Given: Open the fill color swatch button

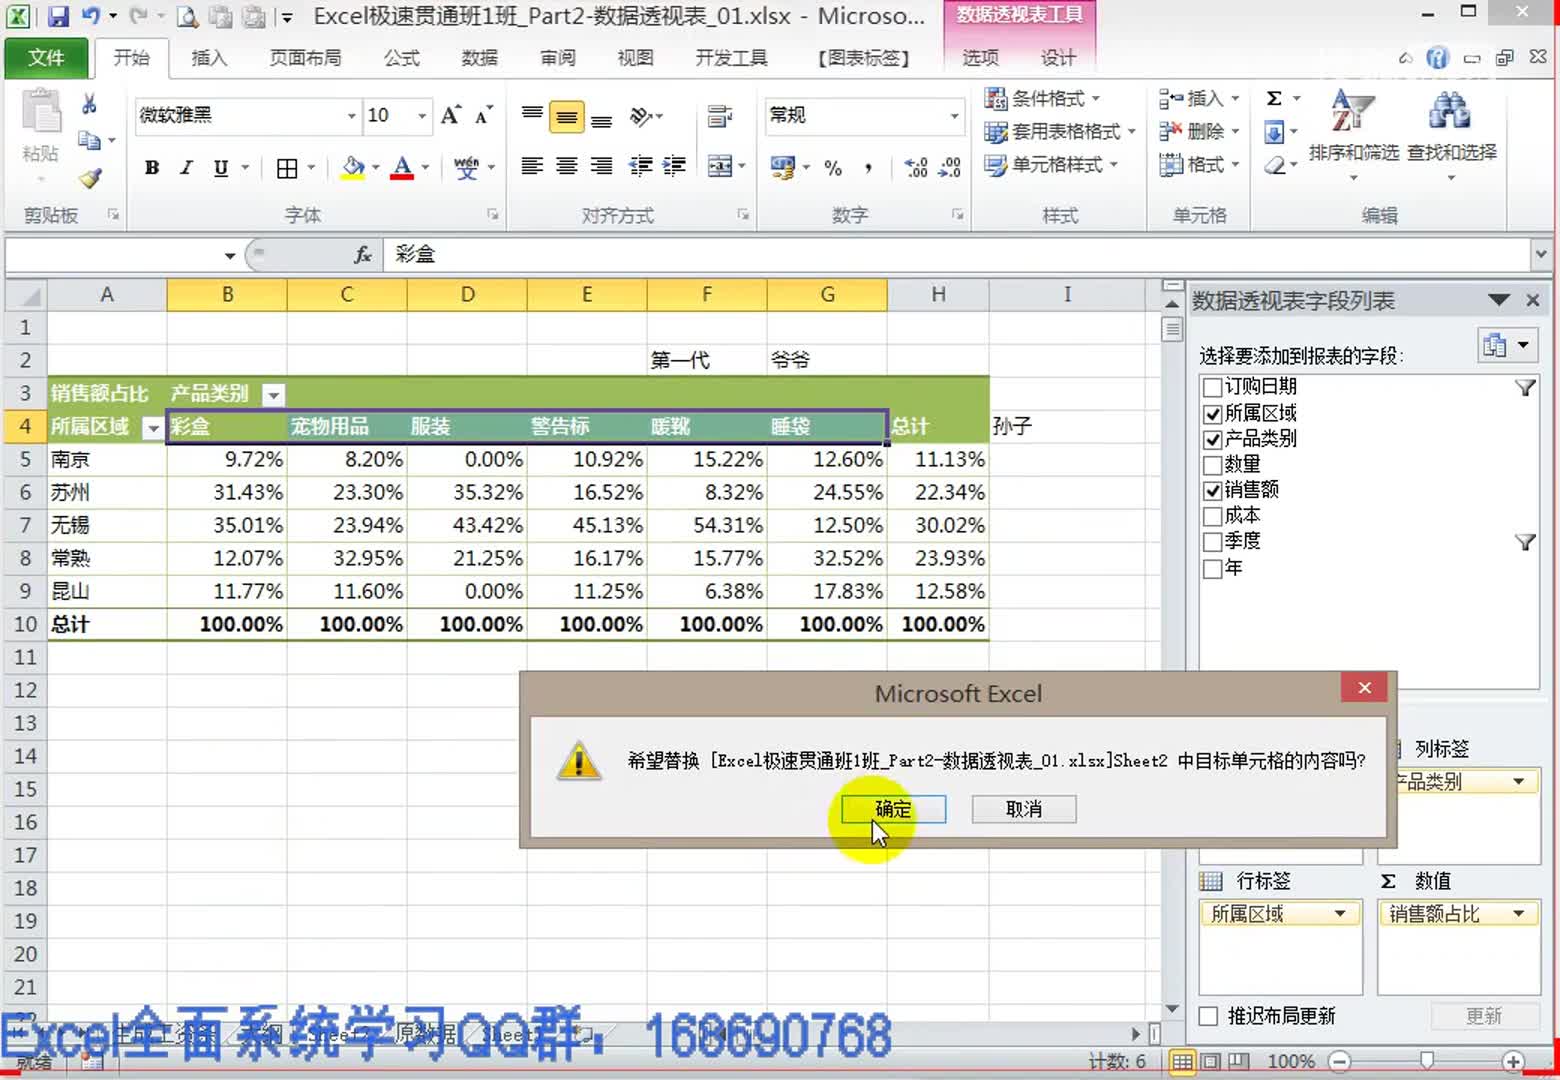Looking at the screenshot, I should click(x=353, y=168).
